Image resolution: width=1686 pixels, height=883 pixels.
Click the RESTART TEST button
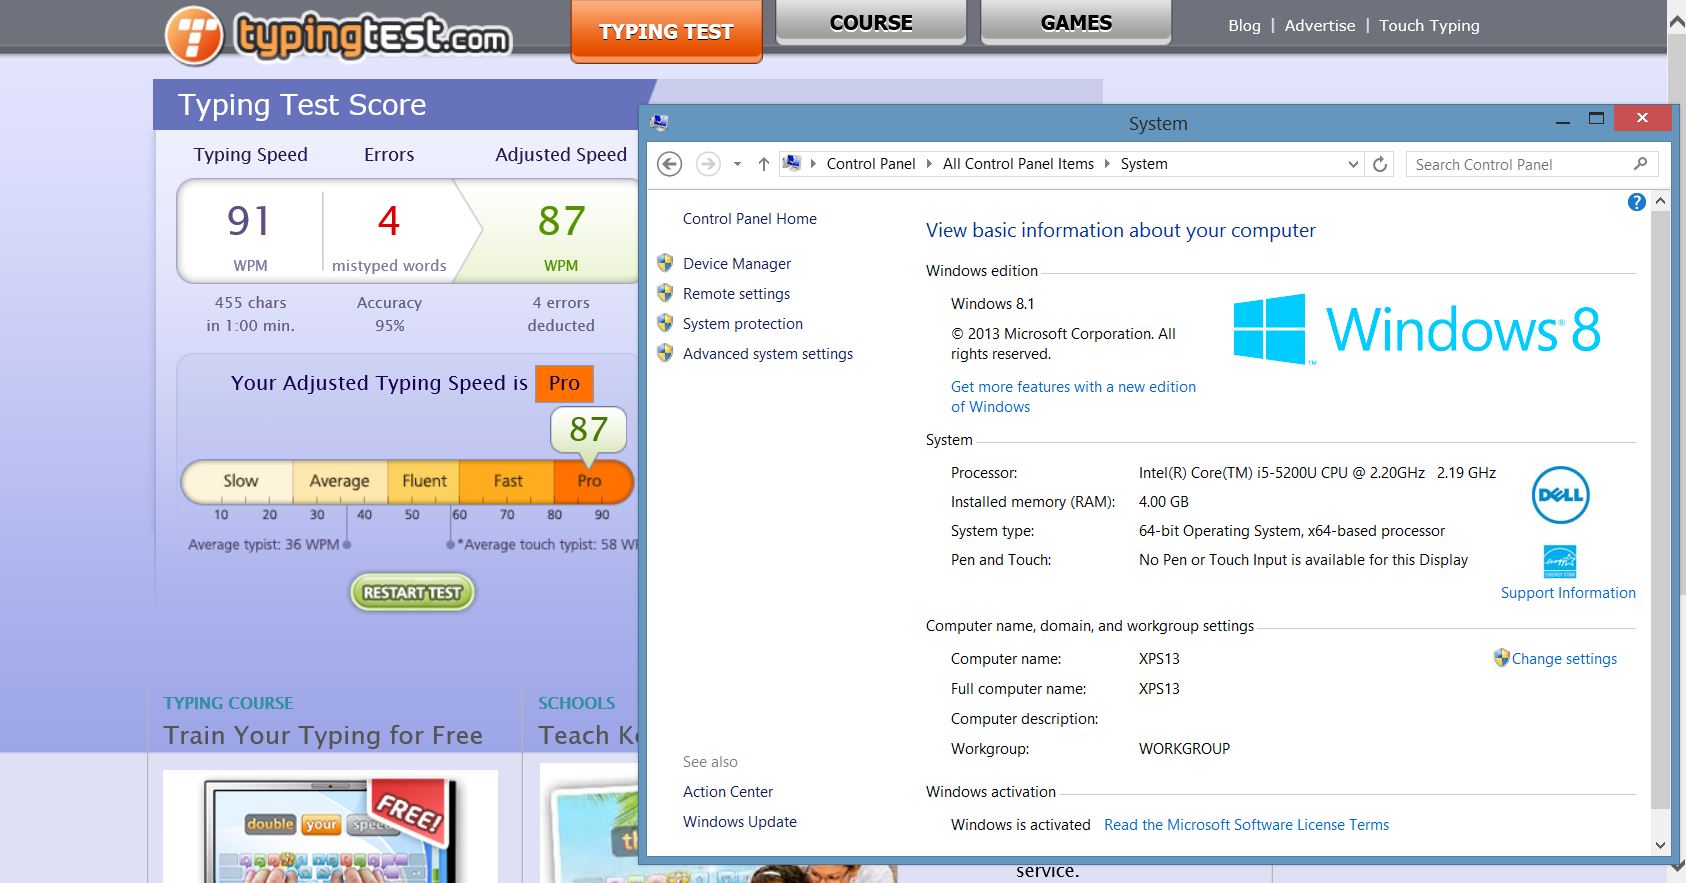[412, 592]
